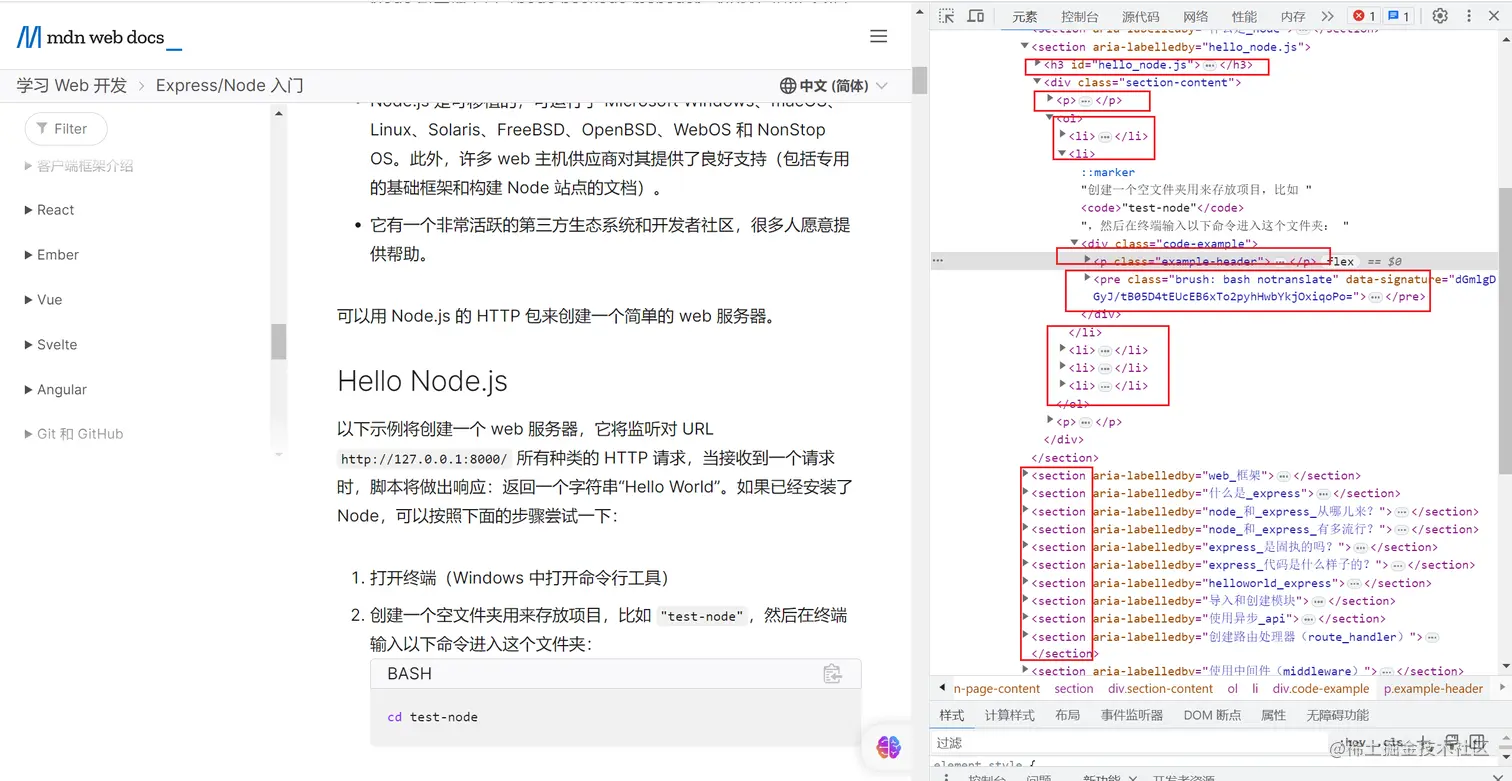
Task: Open DevTools settings gear
Action: pyautogui.click(x=1440, y=16)
